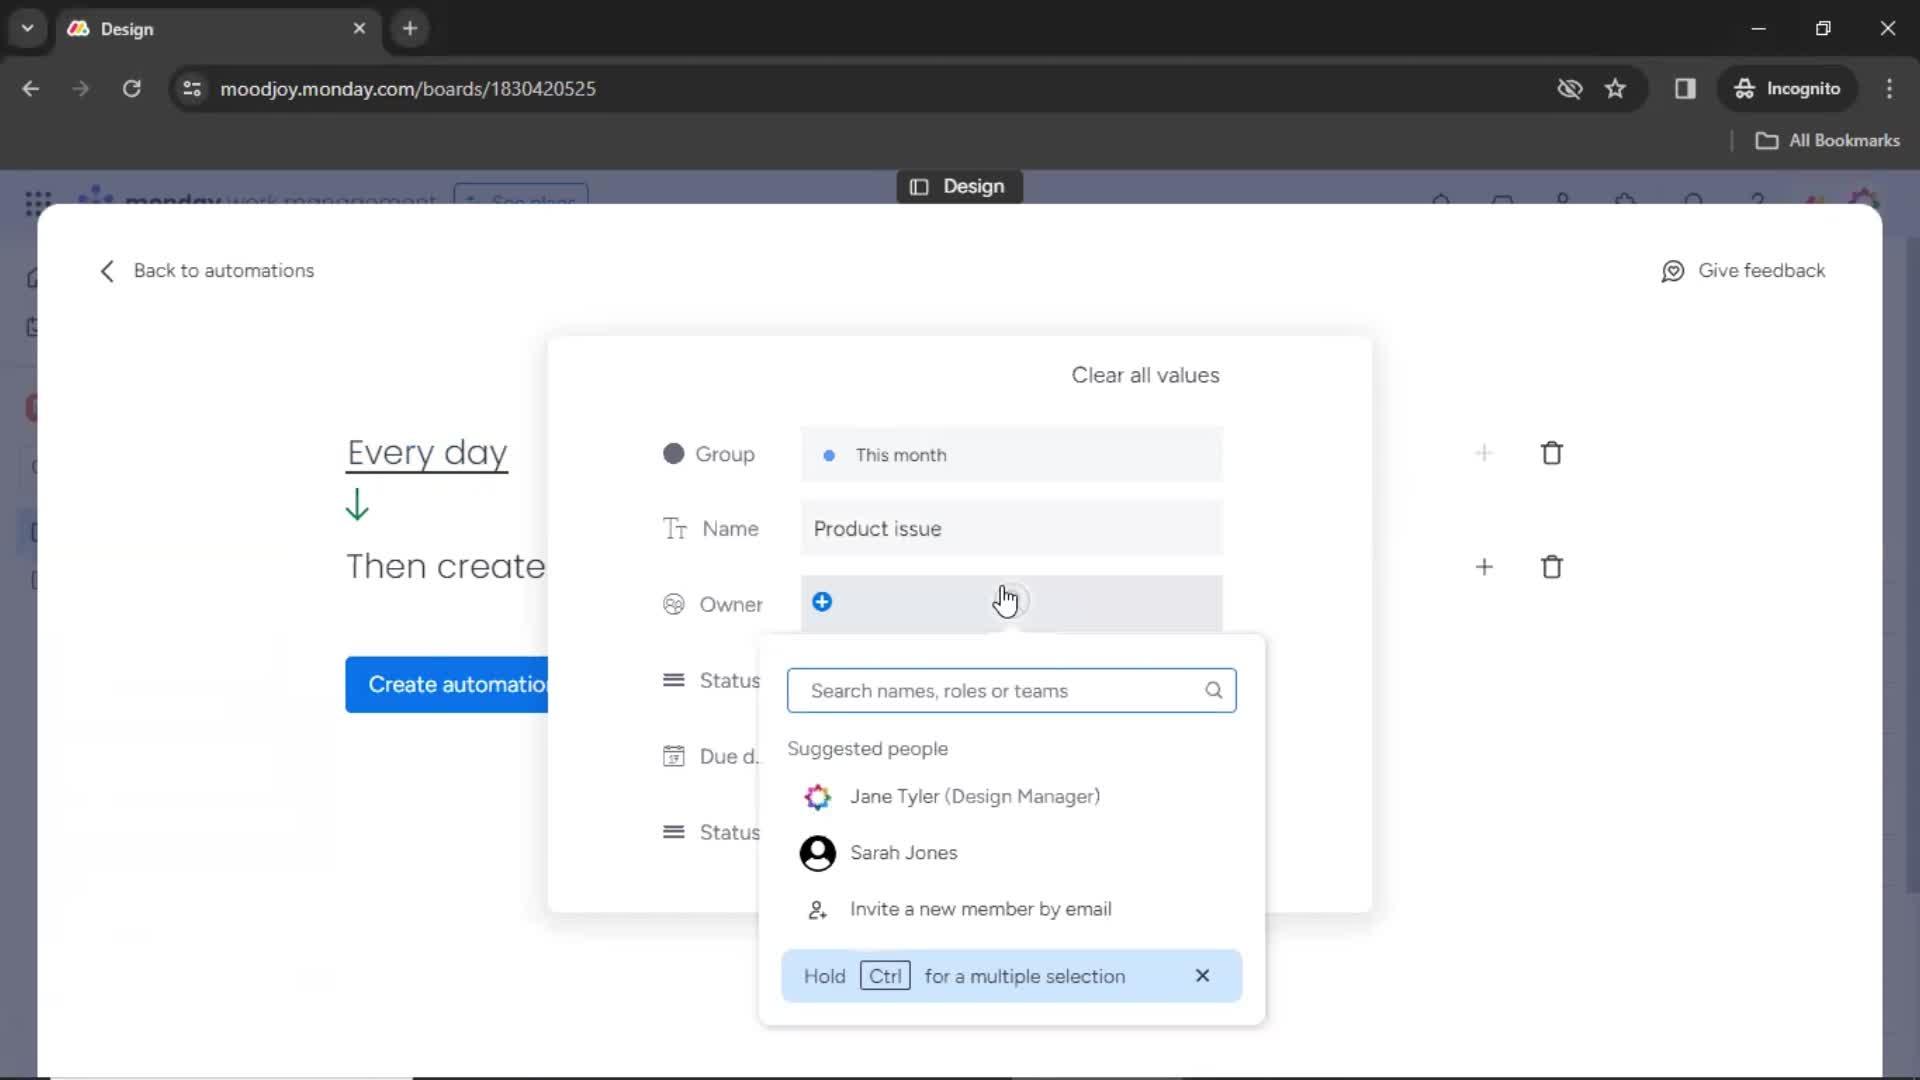
Task: Click the Due date calendar icon
Action: 674,756
